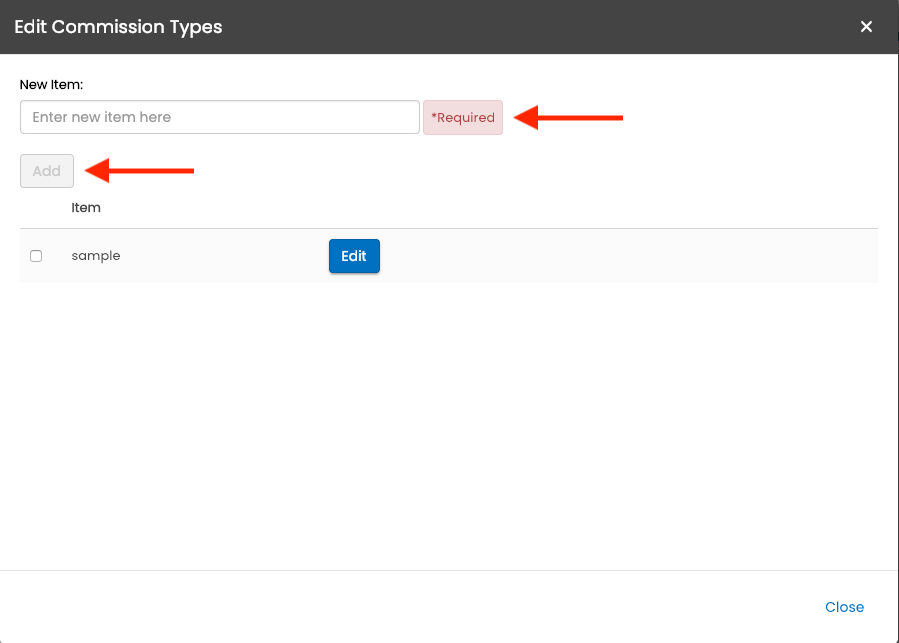Click the red arrow pointing at *Required

tap(575, 117)
